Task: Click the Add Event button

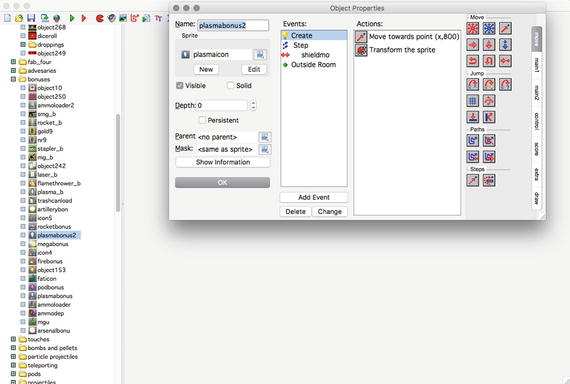Action: point(314,197)
